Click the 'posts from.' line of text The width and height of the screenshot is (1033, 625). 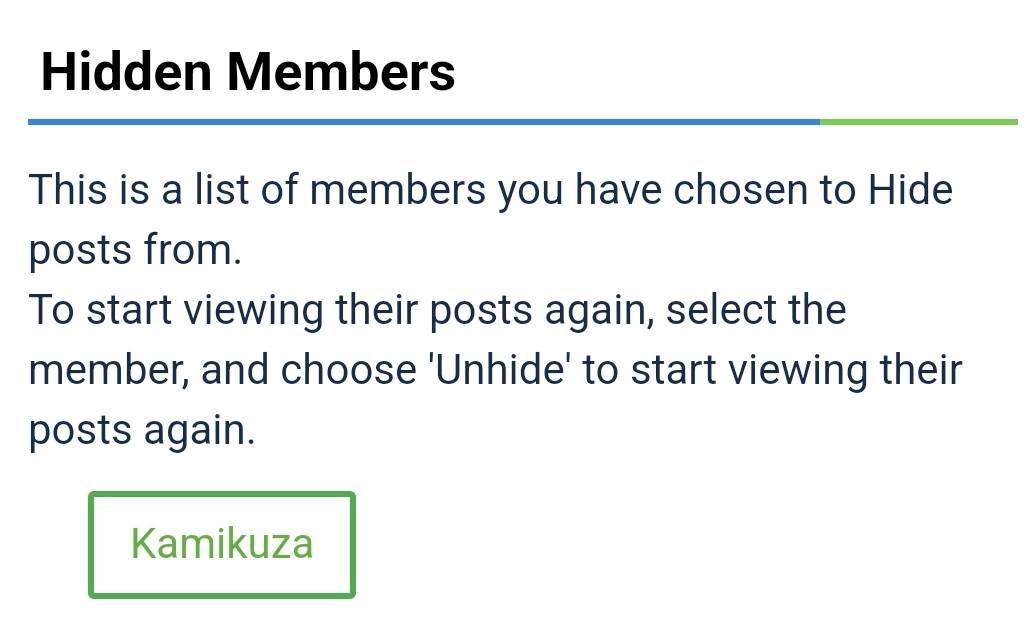135,250
